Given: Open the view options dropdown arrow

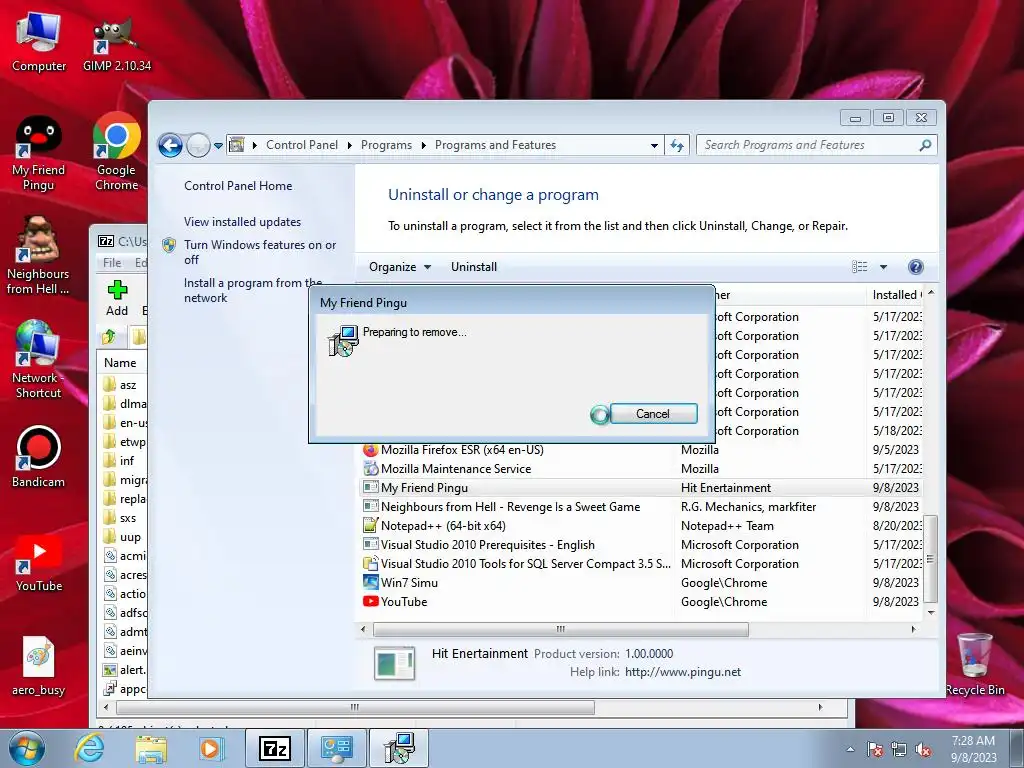Looking at the screenshot, I should pyautogui.click(x=883, y=266).
